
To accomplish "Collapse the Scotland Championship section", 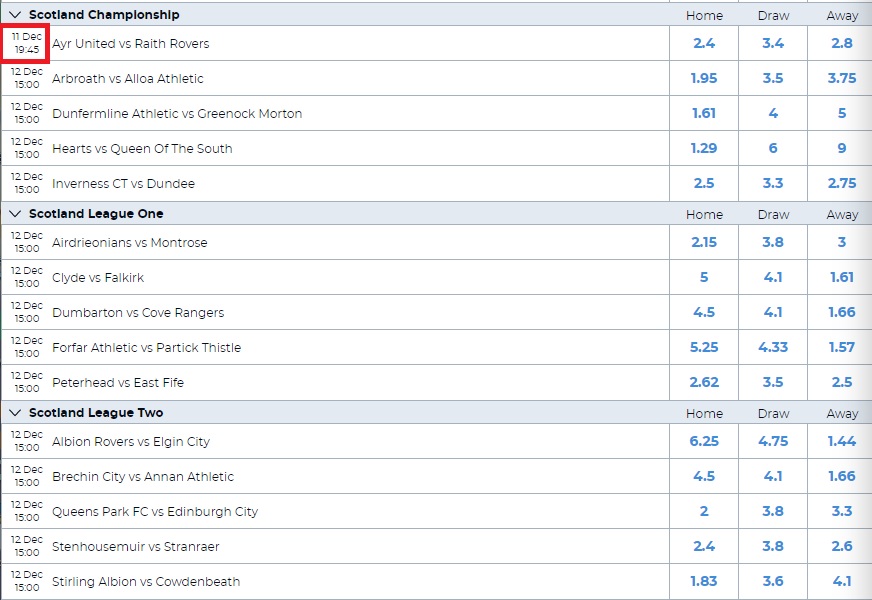I will [x=15, y=15].
